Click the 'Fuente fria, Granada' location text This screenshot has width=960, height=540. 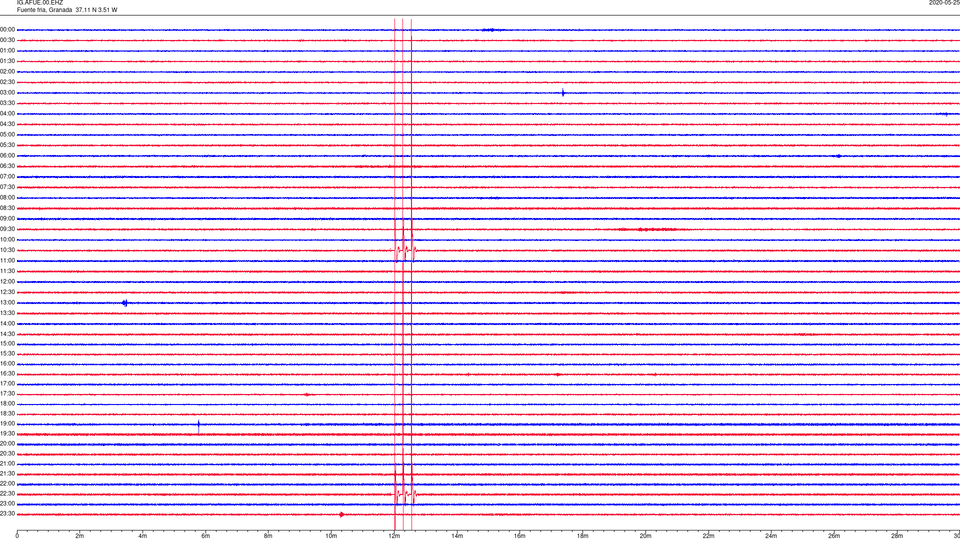(x=44, y=10)
